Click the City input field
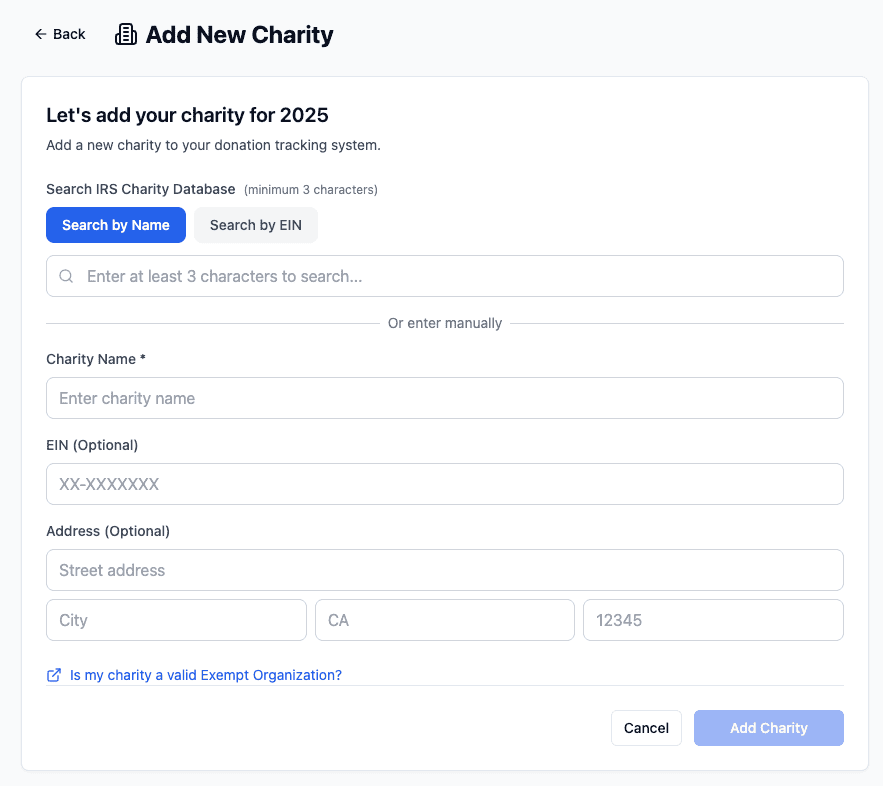Screen dimensions: 883x786 click(x=176, y=620)
